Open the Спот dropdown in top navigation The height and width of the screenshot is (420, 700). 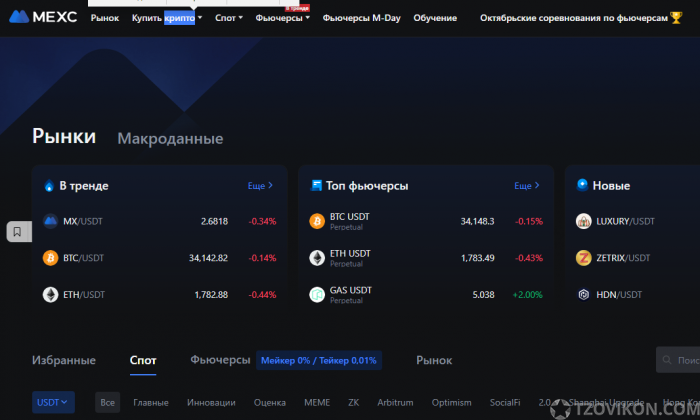pos(229,18)
